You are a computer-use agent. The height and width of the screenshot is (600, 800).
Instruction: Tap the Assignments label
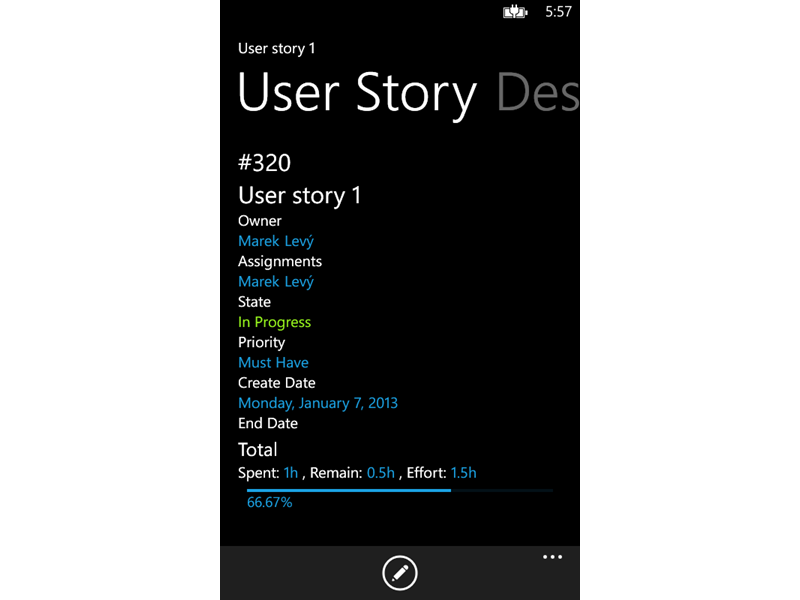pos(280,262)
